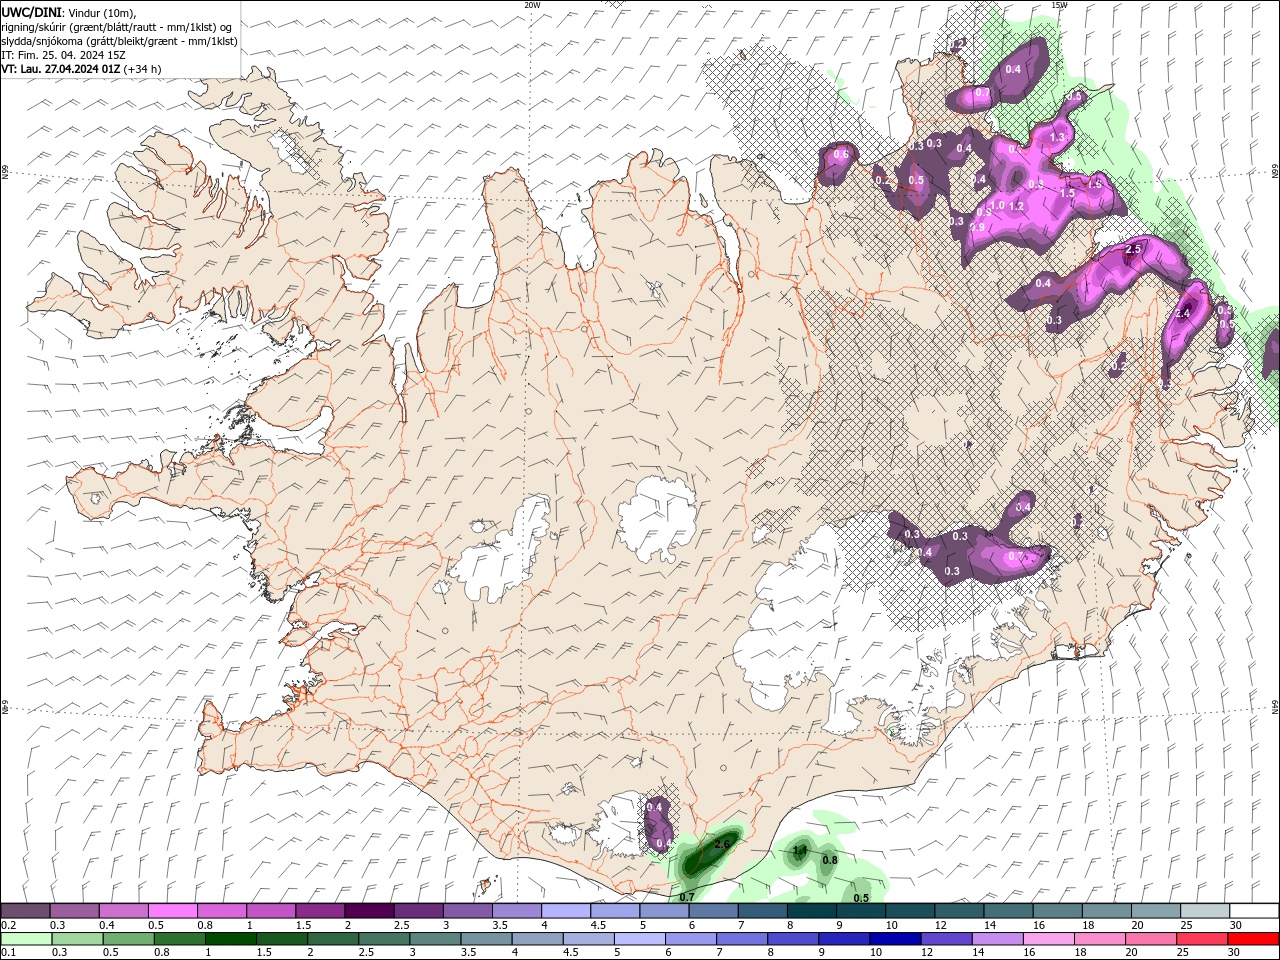Click the 1.0 snowfall value in the northeast
The image size is (1280, 960).
pos(997,205)
